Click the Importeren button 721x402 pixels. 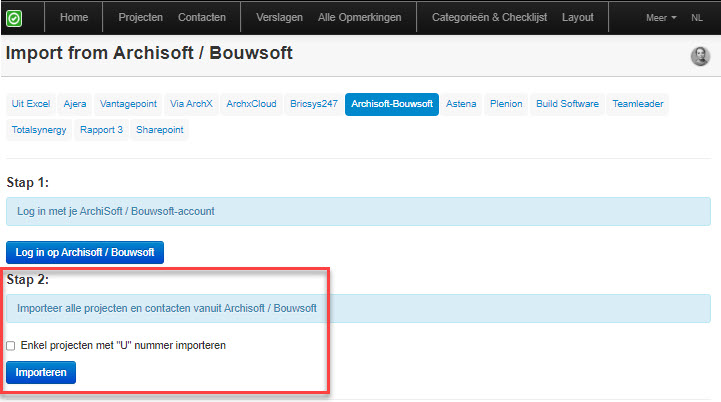41,372
